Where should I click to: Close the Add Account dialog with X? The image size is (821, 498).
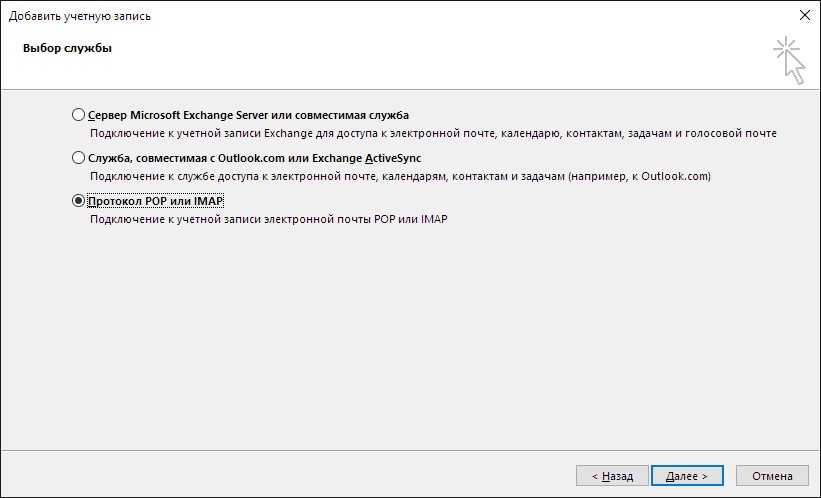(x=805, y=16)
